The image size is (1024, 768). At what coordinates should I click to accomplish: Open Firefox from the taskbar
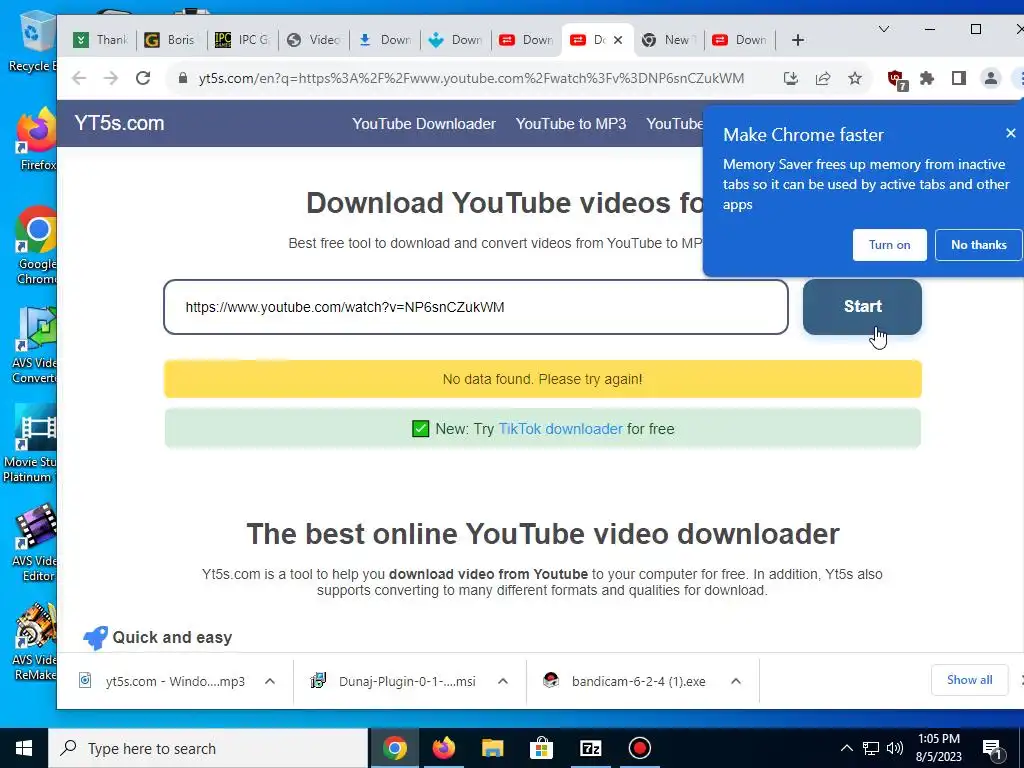point(443,748)
